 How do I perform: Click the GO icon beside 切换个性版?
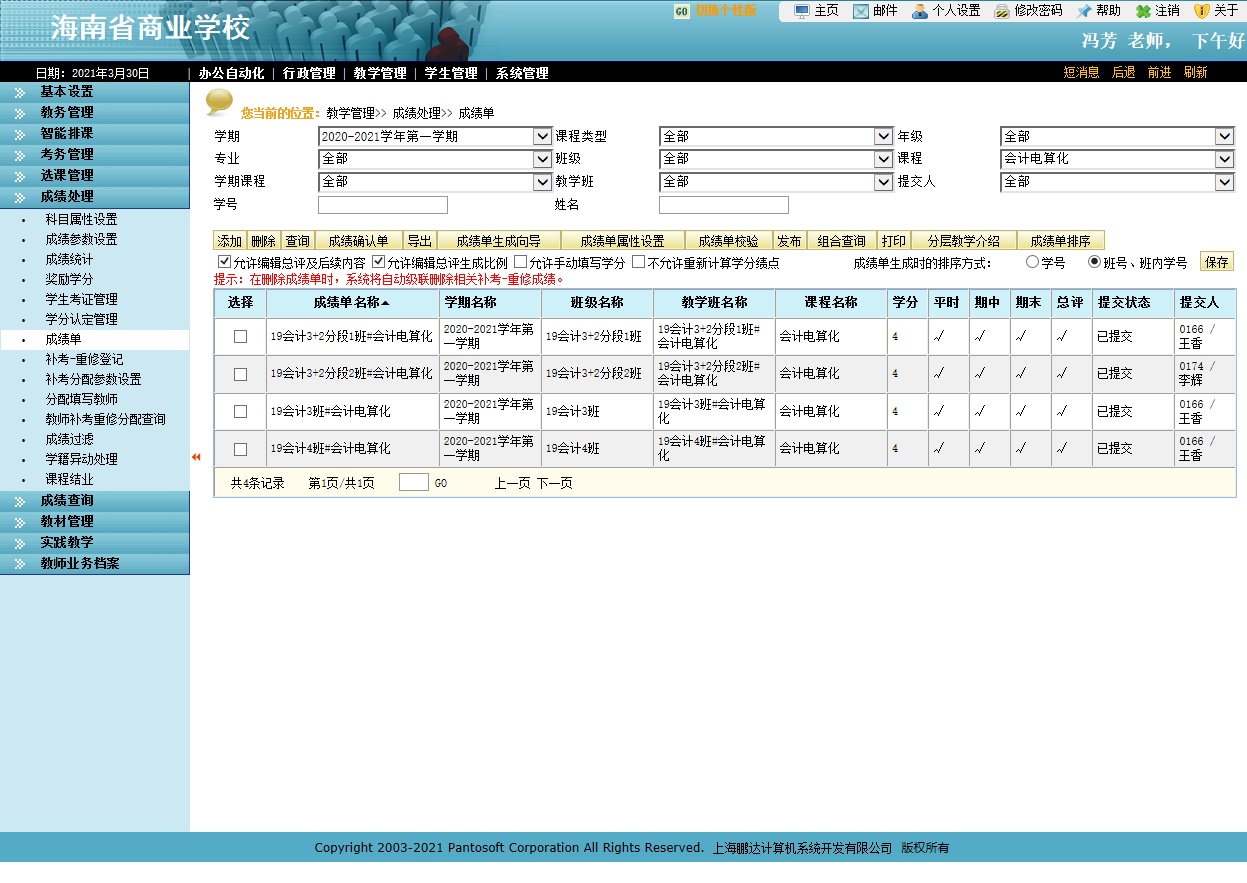click(x=682, y=11)
